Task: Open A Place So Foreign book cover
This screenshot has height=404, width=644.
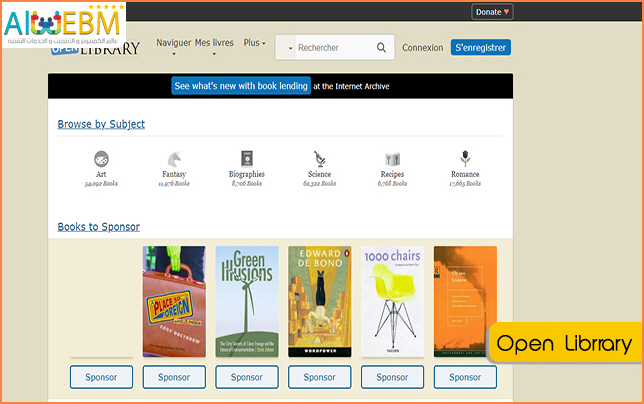Action: coord(174,301)
